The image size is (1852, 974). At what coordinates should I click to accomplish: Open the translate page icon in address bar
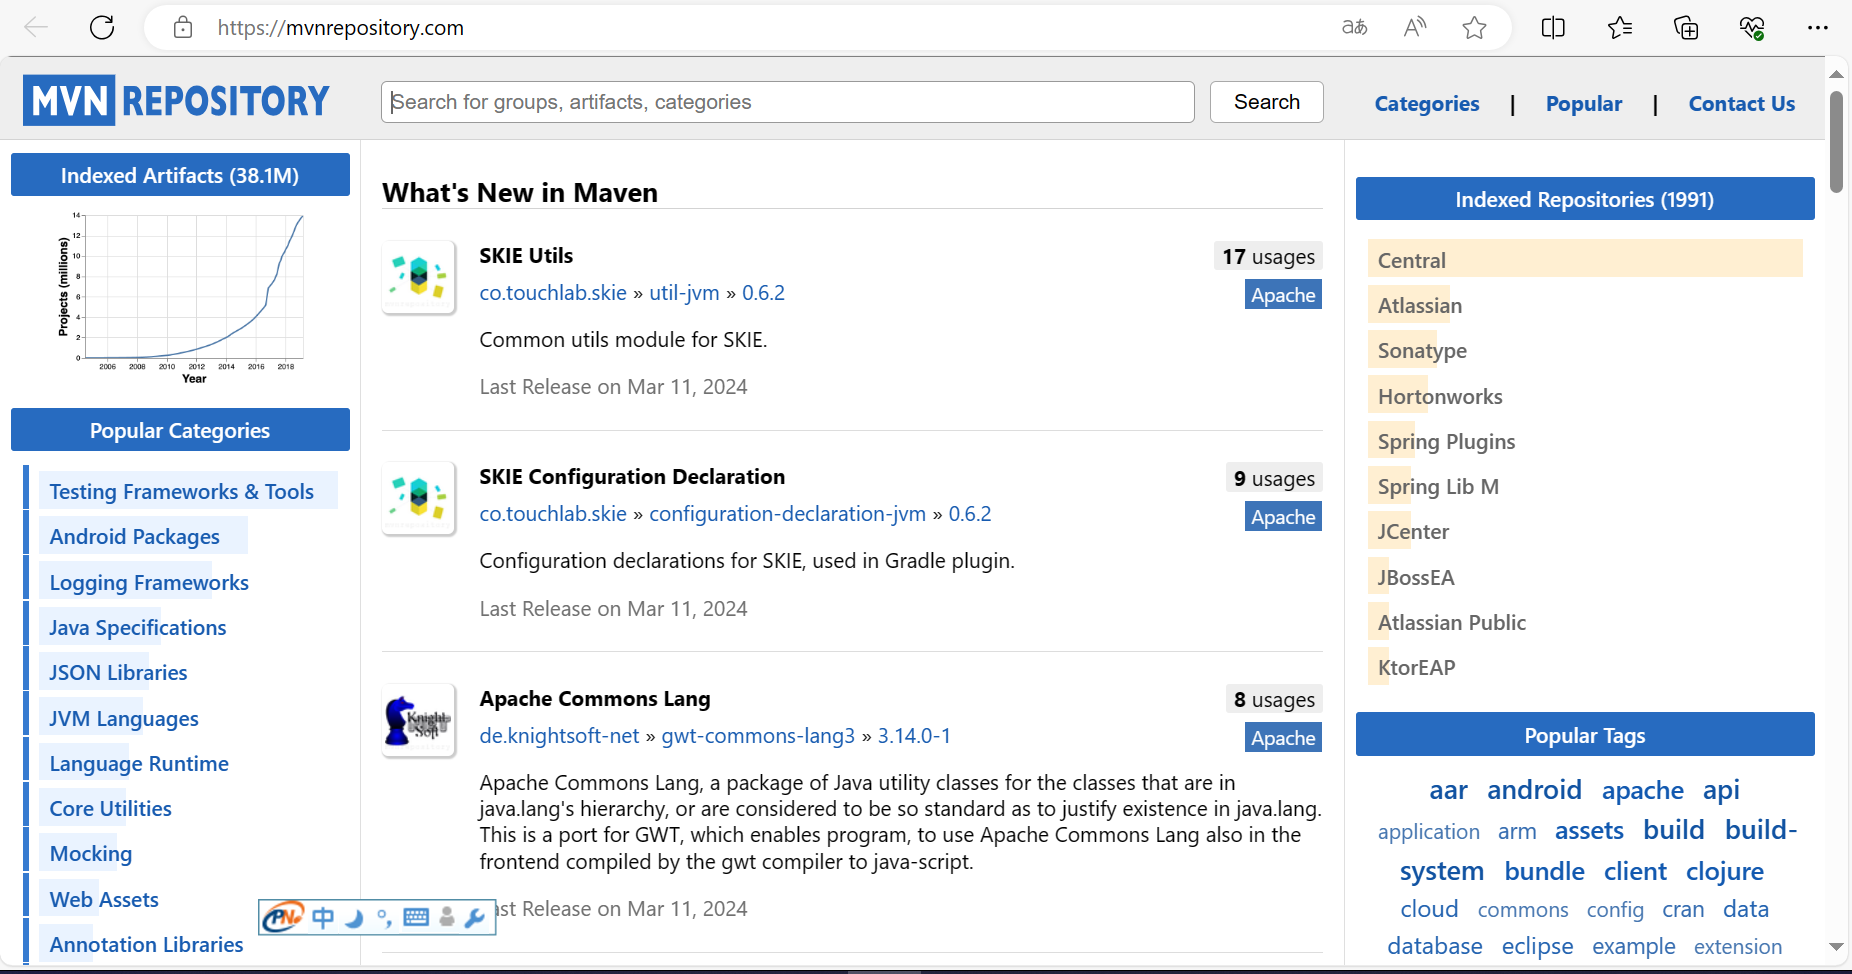(1354, 28)
